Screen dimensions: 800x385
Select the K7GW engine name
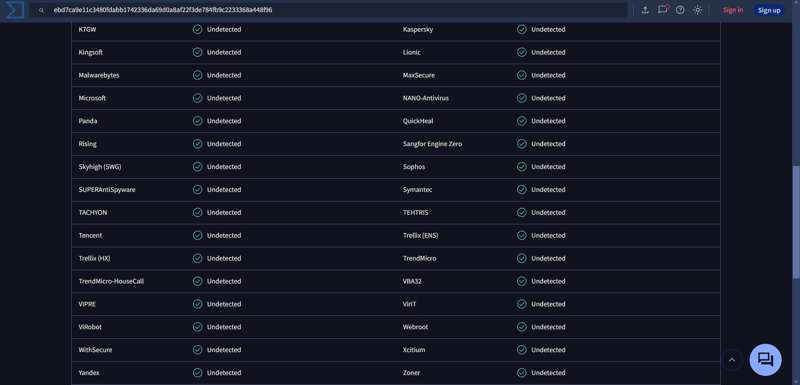point(87,30)
